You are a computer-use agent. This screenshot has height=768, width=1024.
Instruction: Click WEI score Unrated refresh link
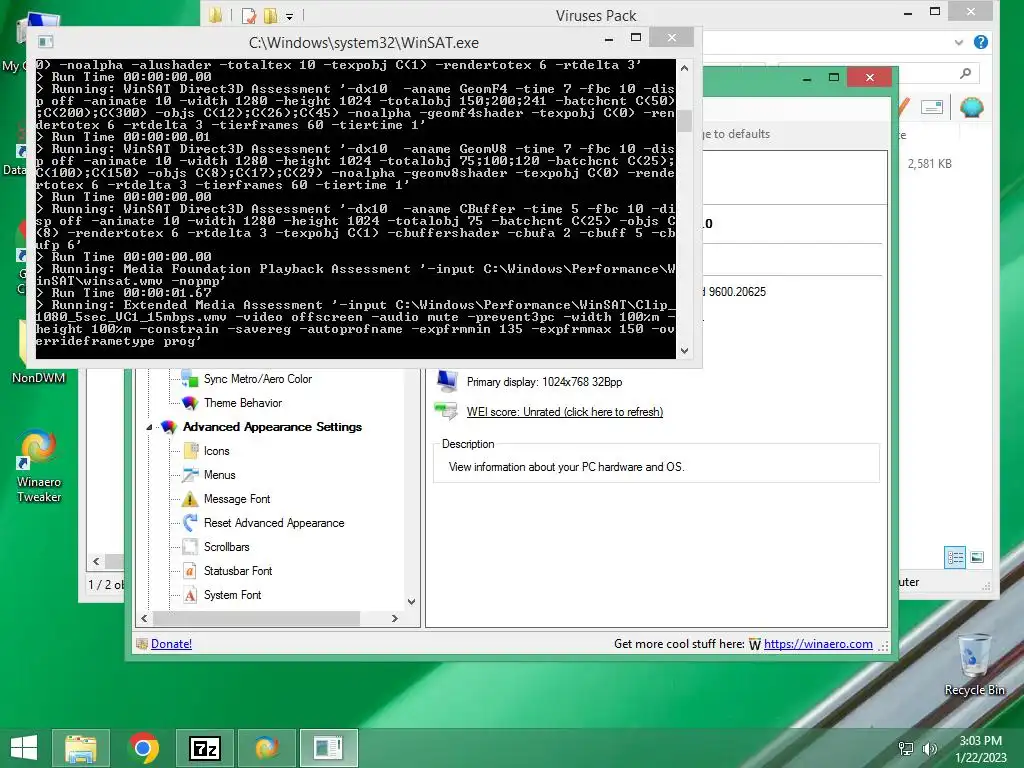tap(564, 412)
